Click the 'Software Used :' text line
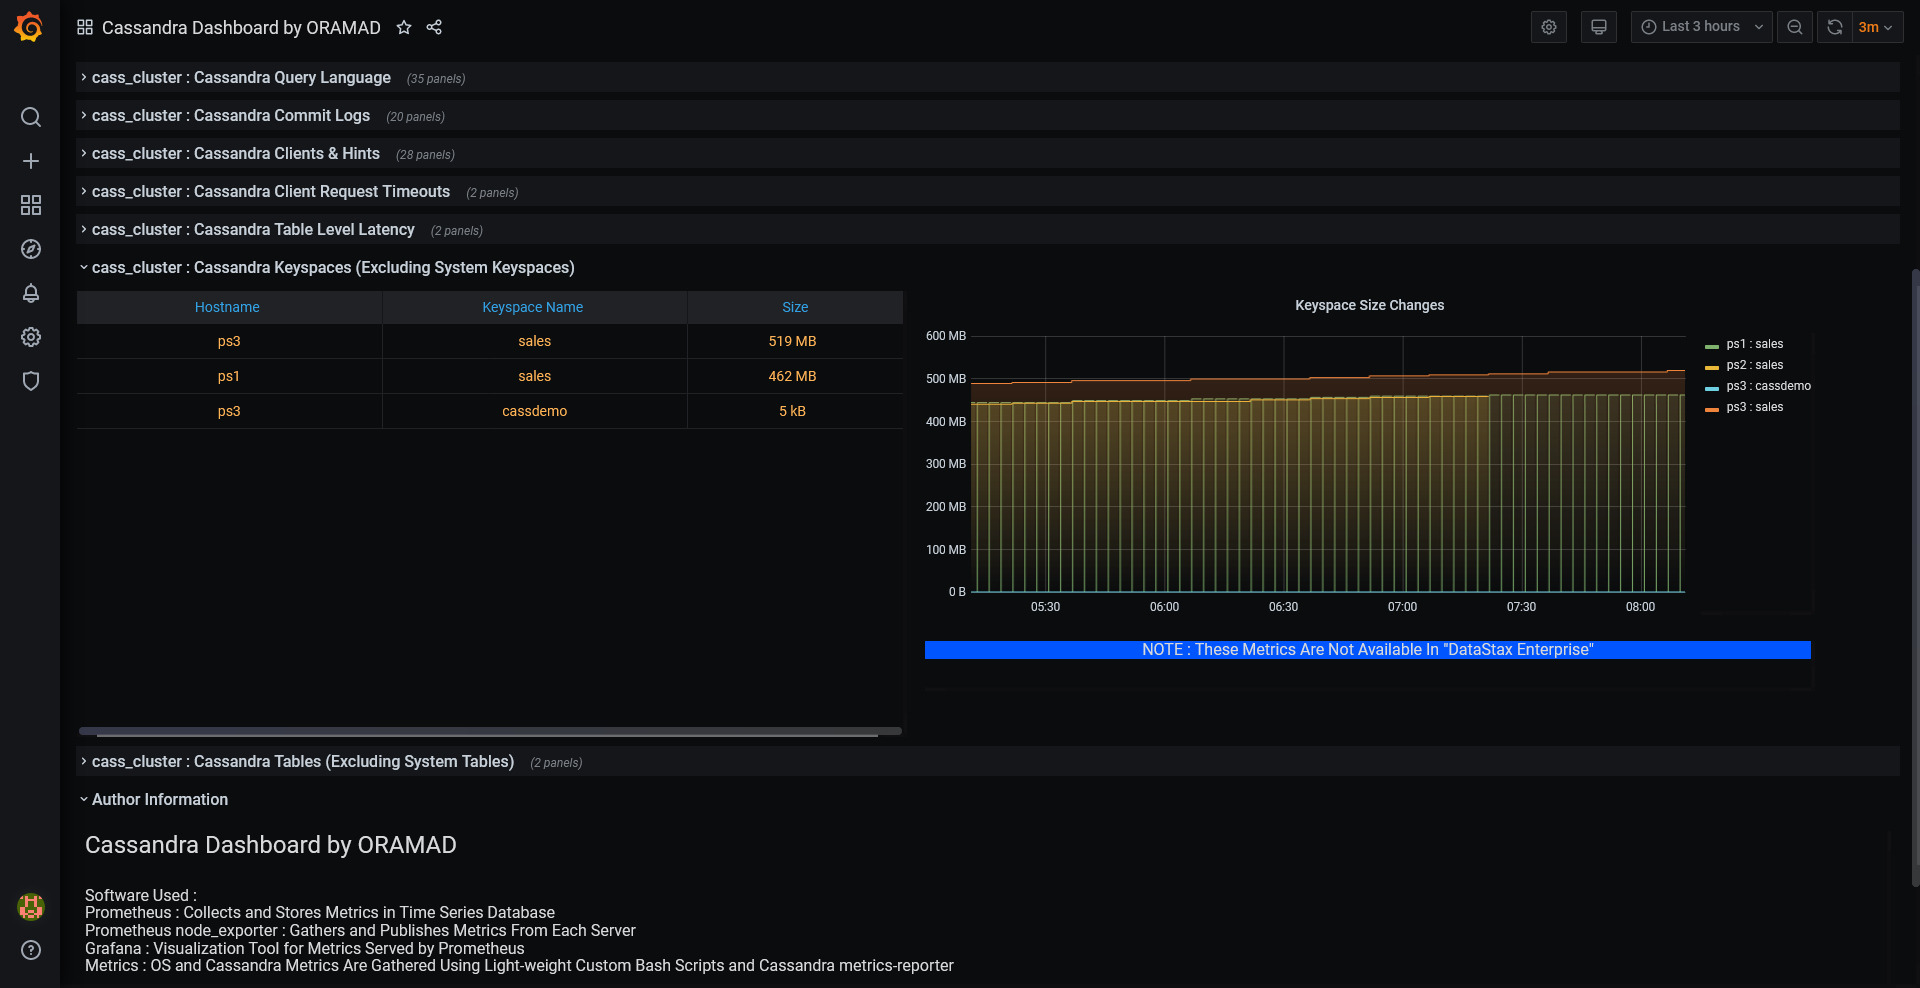 tap(141, 895)
